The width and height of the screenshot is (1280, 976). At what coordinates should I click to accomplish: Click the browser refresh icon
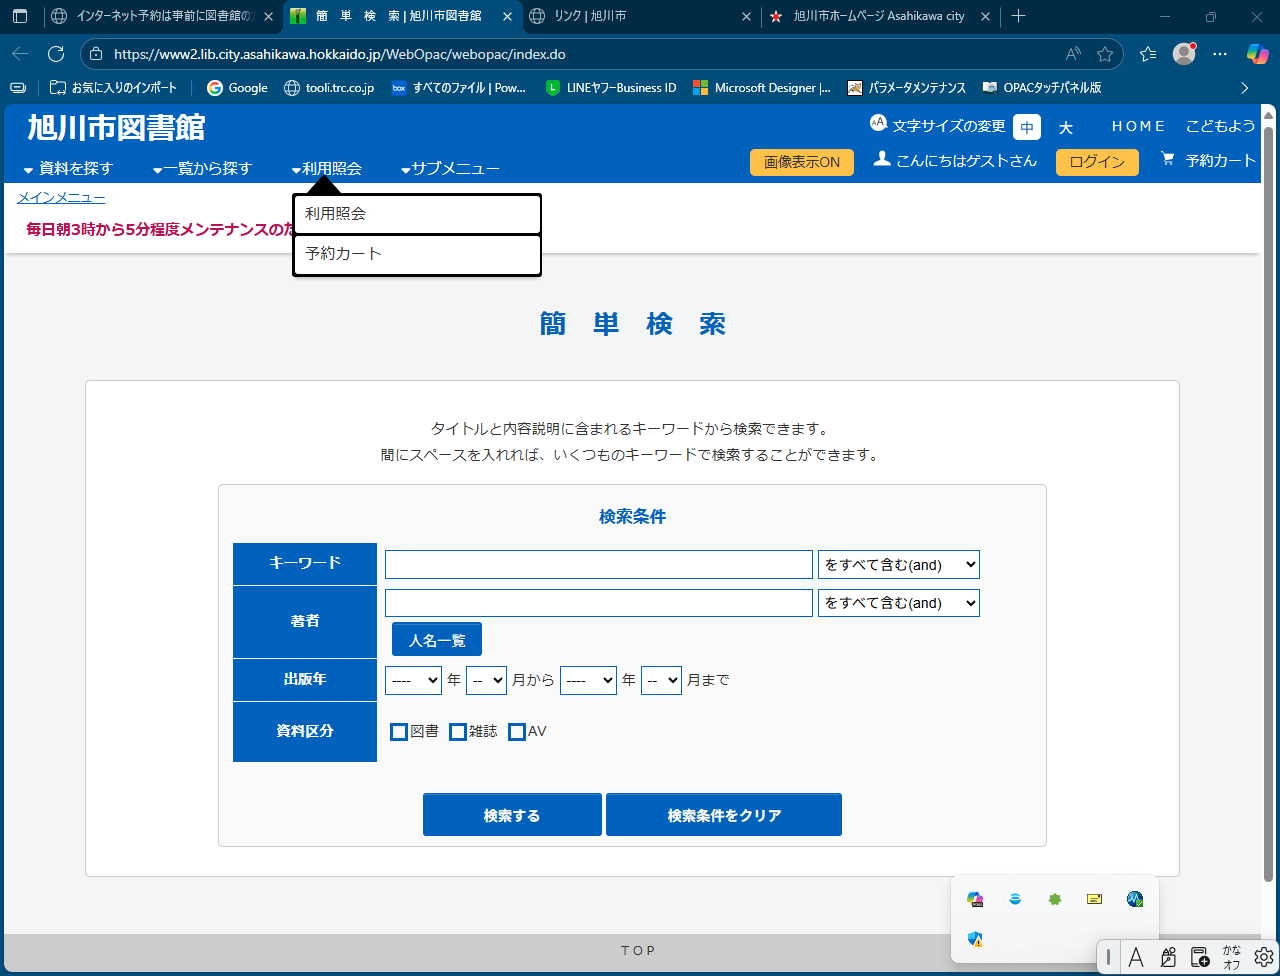click(56, 54)
